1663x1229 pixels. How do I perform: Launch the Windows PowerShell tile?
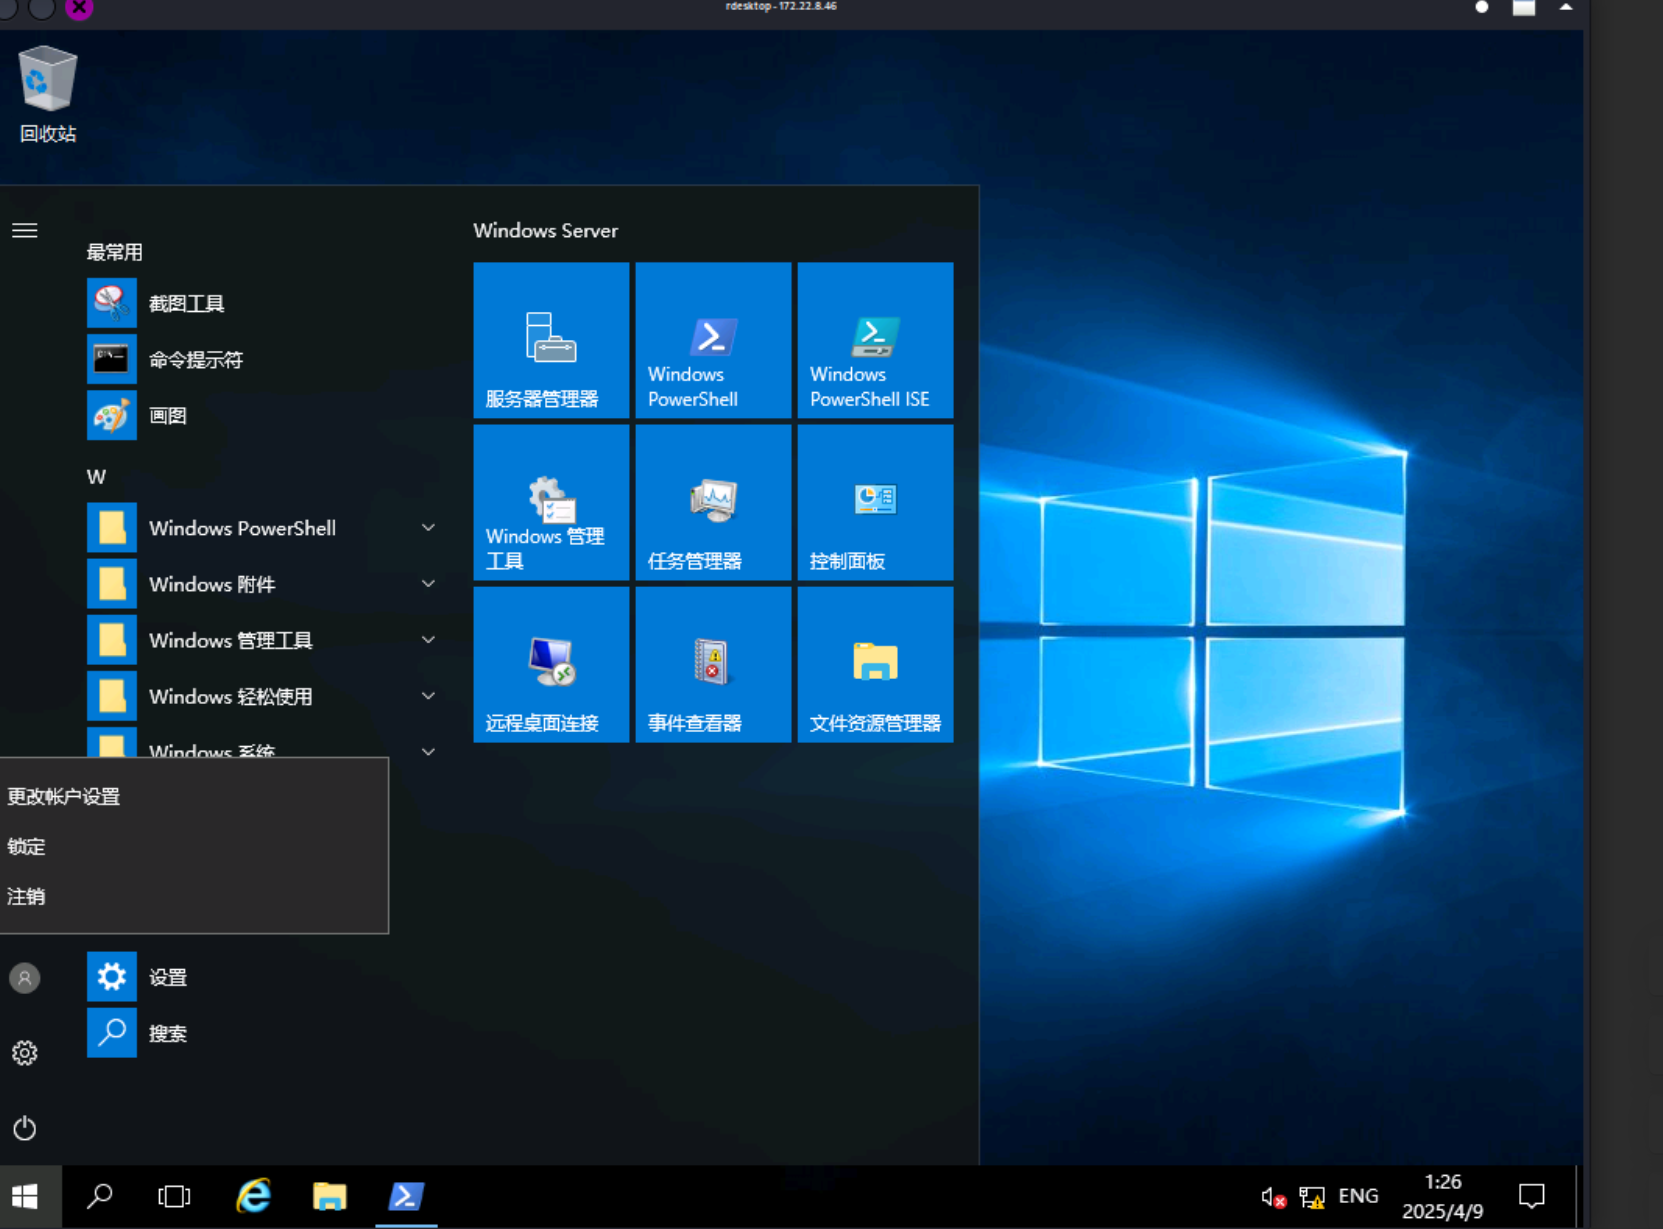tap(713, 340)
